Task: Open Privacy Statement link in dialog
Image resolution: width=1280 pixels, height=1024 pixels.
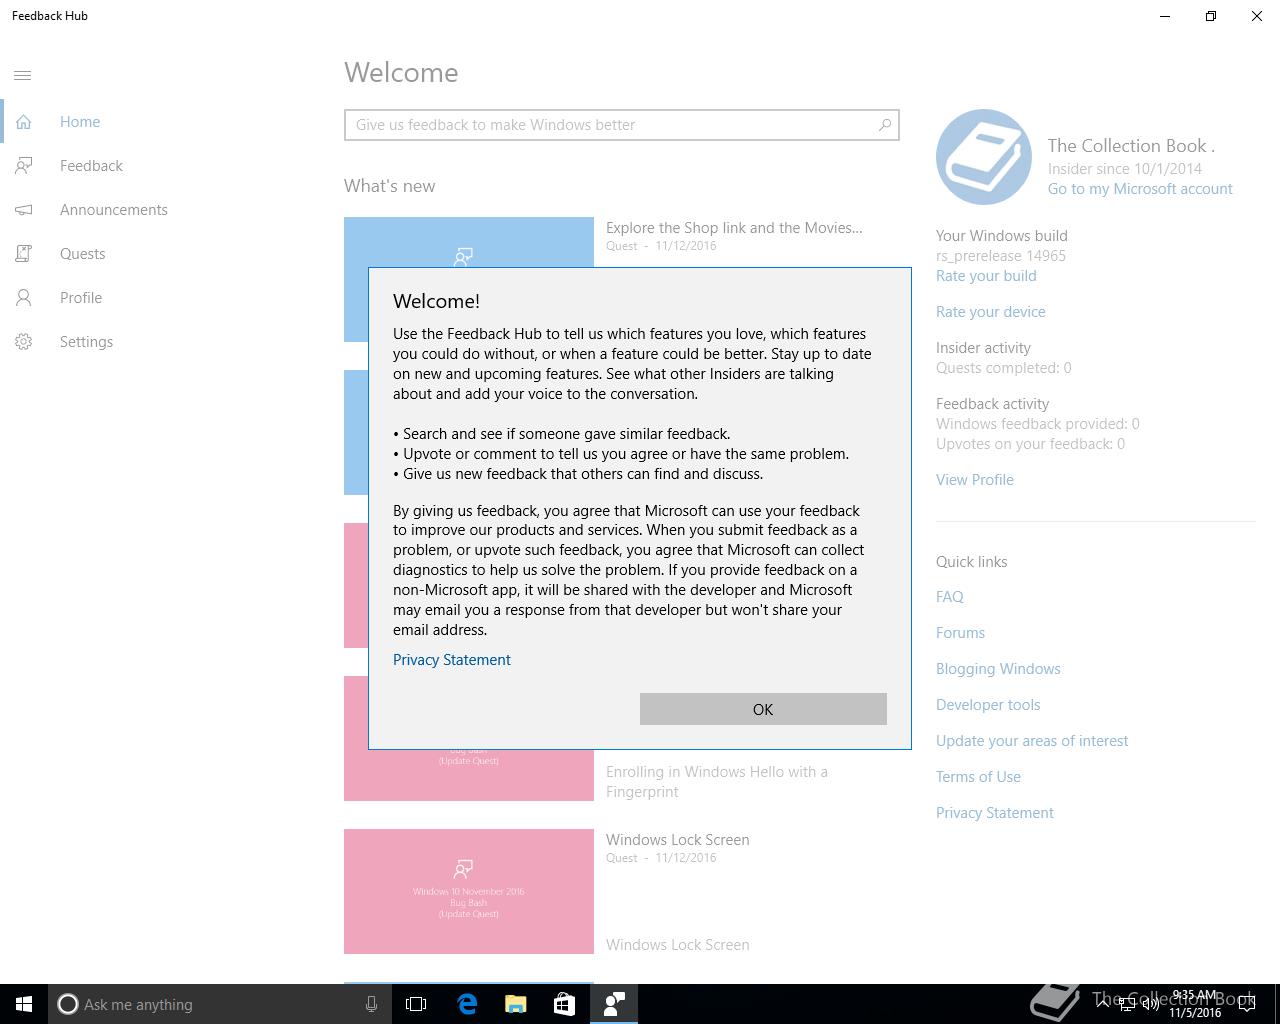Action: (x=452, y=660)
